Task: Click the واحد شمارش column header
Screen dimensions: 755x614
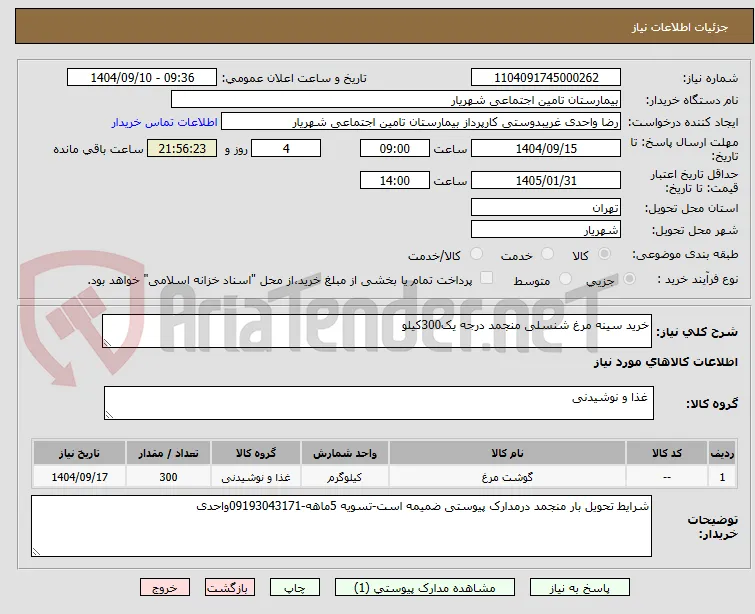Action: point(345,453)
